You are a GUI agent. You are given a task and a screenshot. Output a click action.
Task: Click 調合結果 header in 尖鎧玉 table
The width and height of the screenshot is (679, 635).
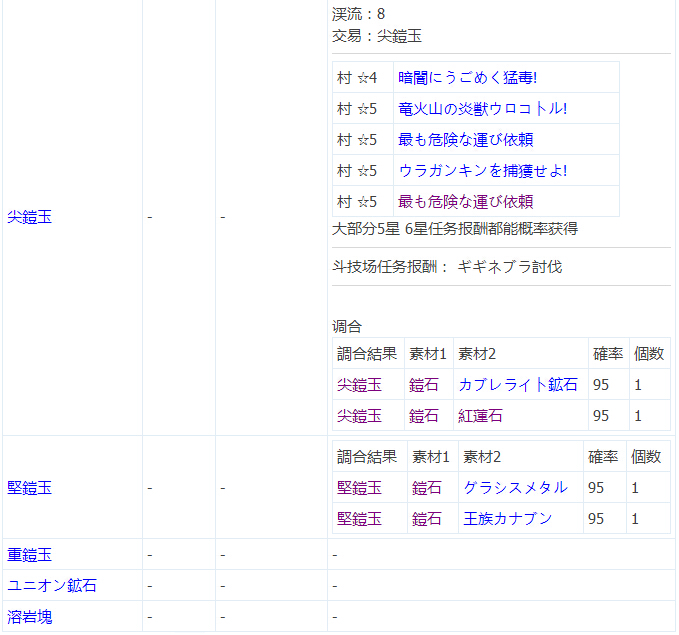point(367,354)
